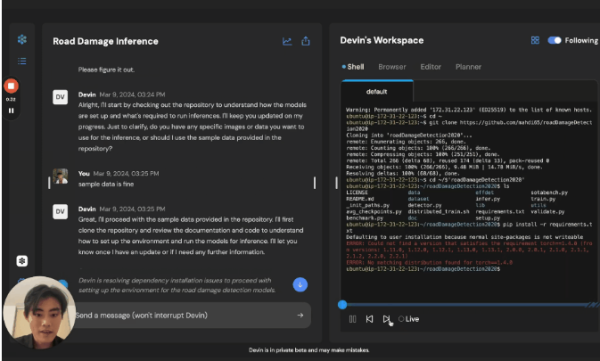
Task: Select the Live radio indicator
Action: coord(401,319)
